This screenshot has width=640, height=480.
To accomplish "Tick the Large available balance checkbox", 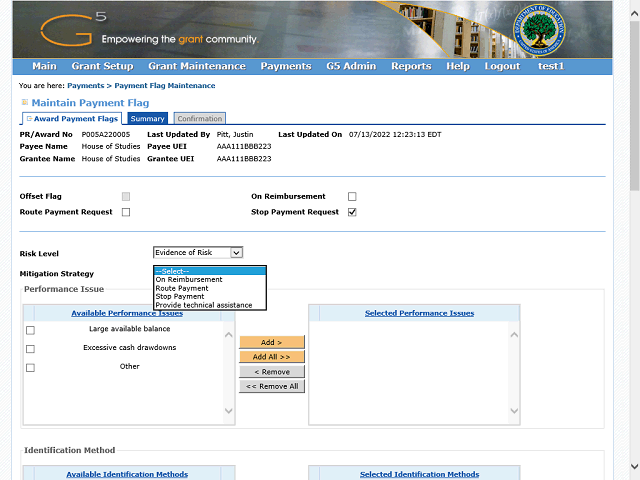I will pos(30,330).
